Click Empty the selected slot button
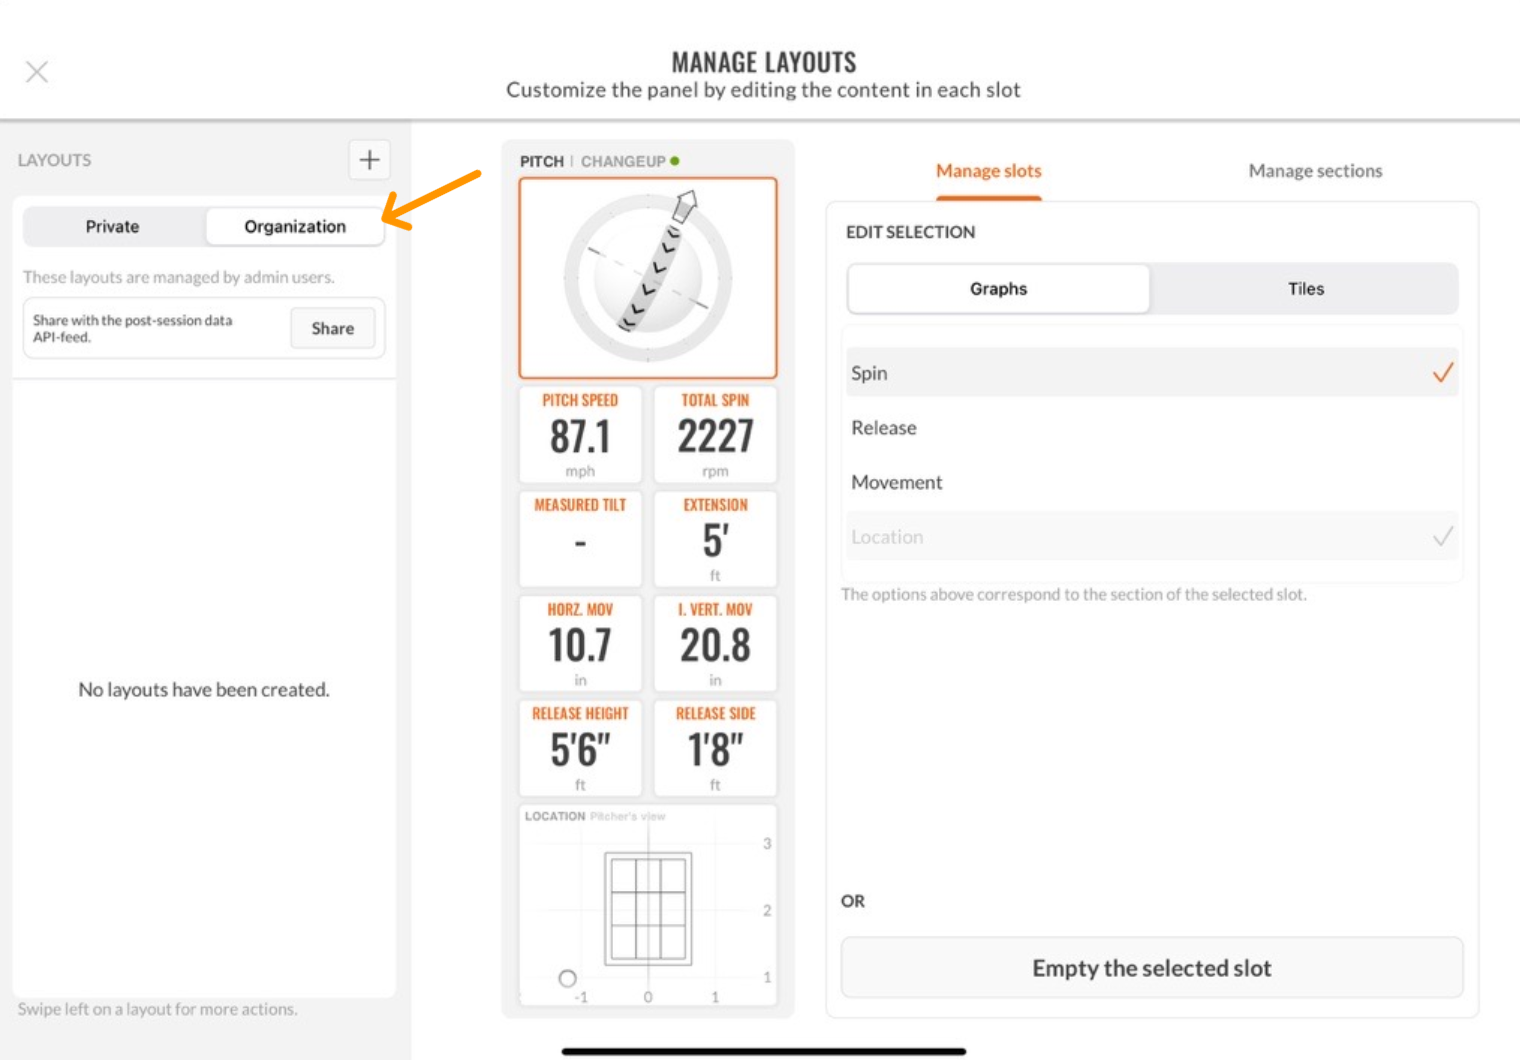This screenshot has height=1060, width=1520. (1152, 968)
